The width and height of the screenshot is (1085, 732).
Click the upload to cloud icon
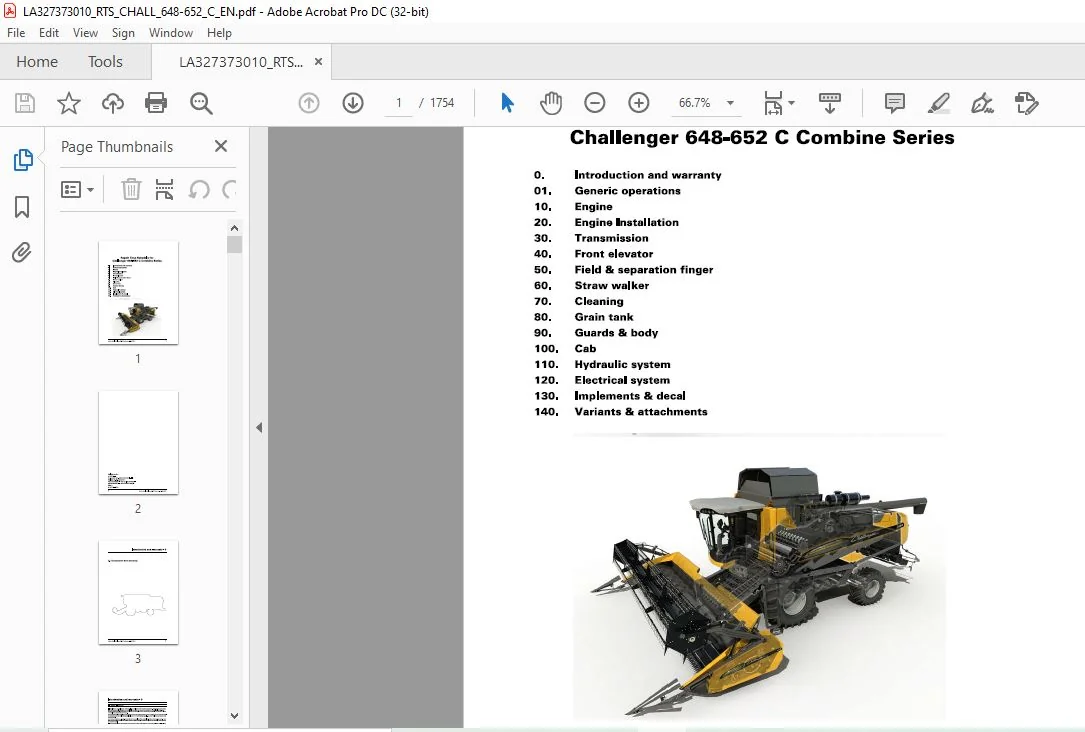113,103
